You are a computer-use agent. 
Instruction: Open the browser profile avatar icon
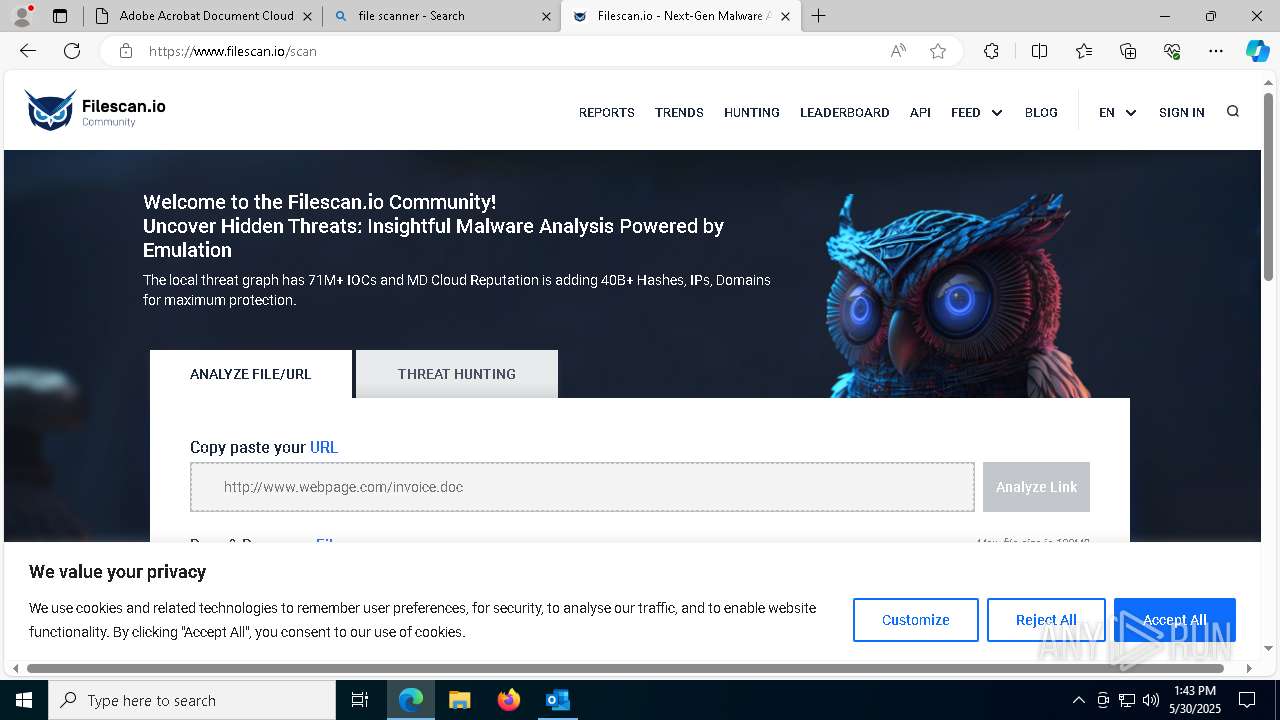point(22,16)
